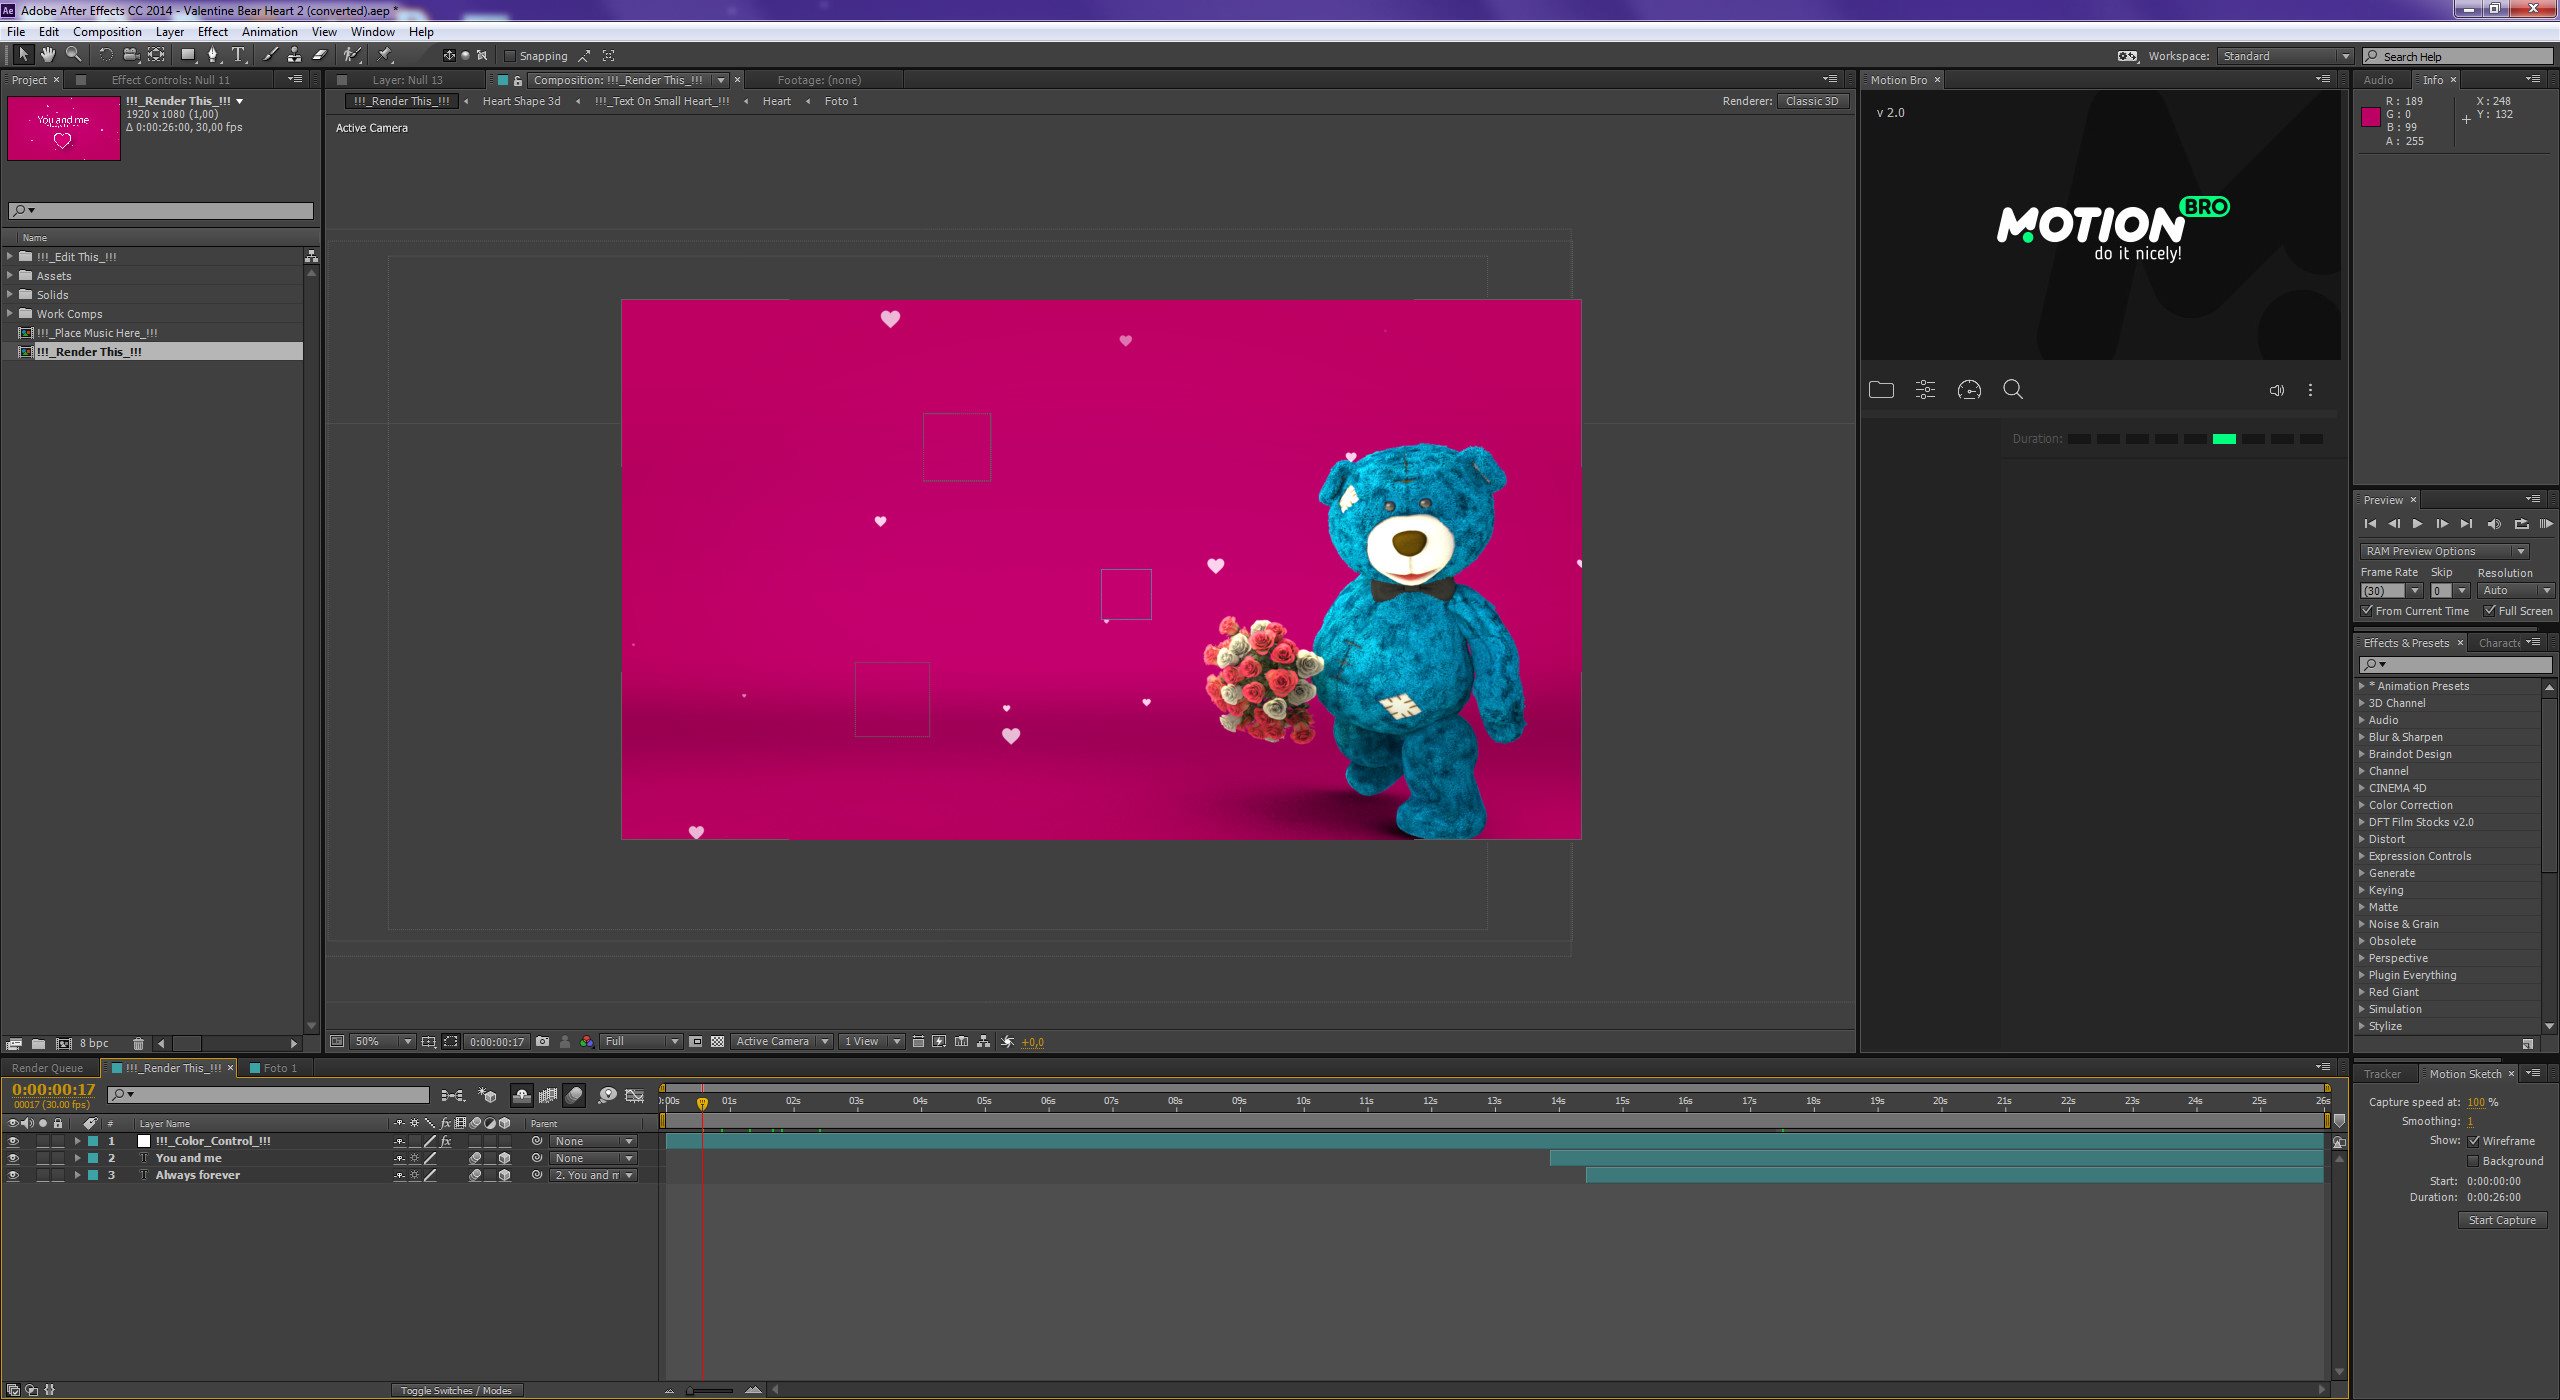
Task: Select the Puppet Pin tool
Action: click(x=386, y=55)
